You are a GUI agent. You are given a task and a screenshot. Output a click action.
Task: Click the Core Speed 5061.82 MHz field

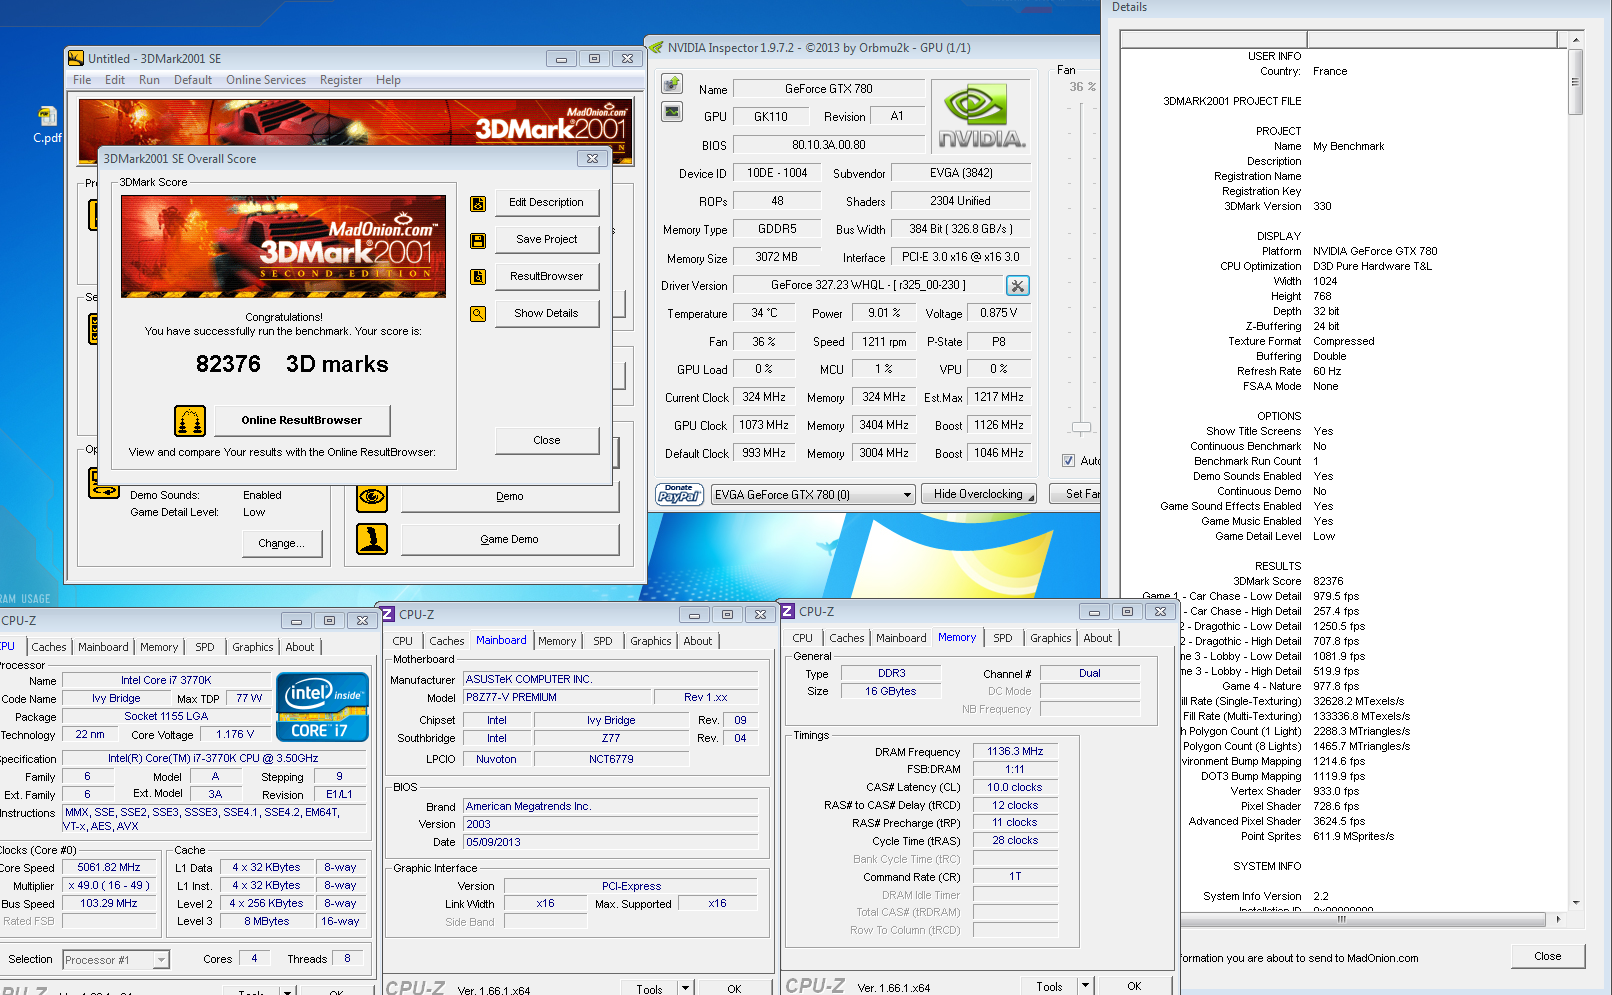tap(109, 868)
